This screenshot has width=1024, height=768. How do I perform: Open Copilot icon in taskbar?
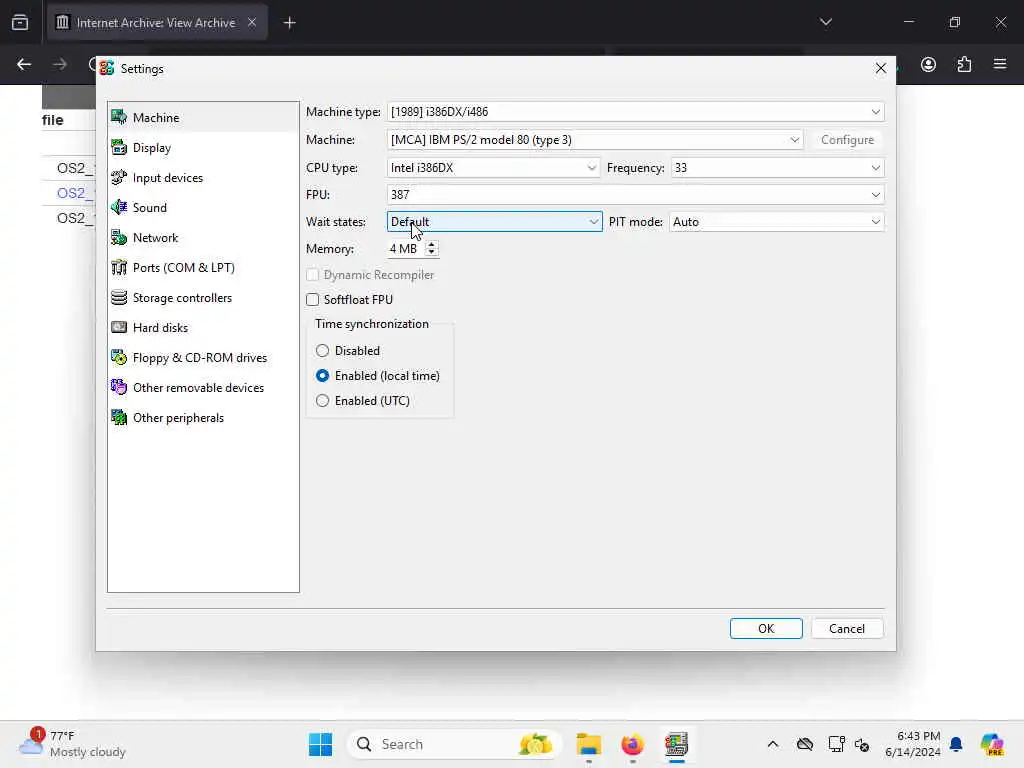992,744
